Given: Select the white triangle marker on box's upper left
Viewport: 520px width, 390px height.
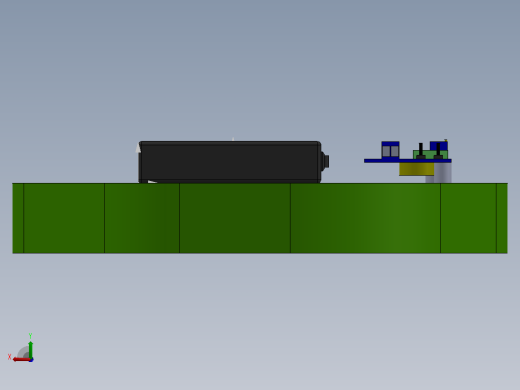Looking at the screenshot, I should (x=138, y=148).
